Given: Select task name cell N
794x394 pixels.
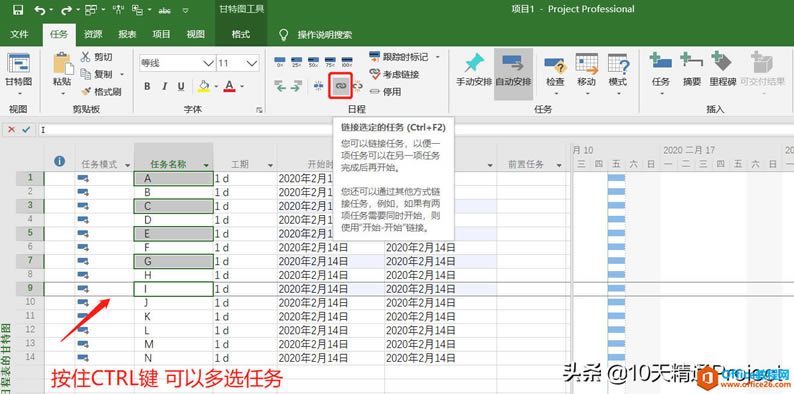Looking at the screenshot, I should click(173, 358).
